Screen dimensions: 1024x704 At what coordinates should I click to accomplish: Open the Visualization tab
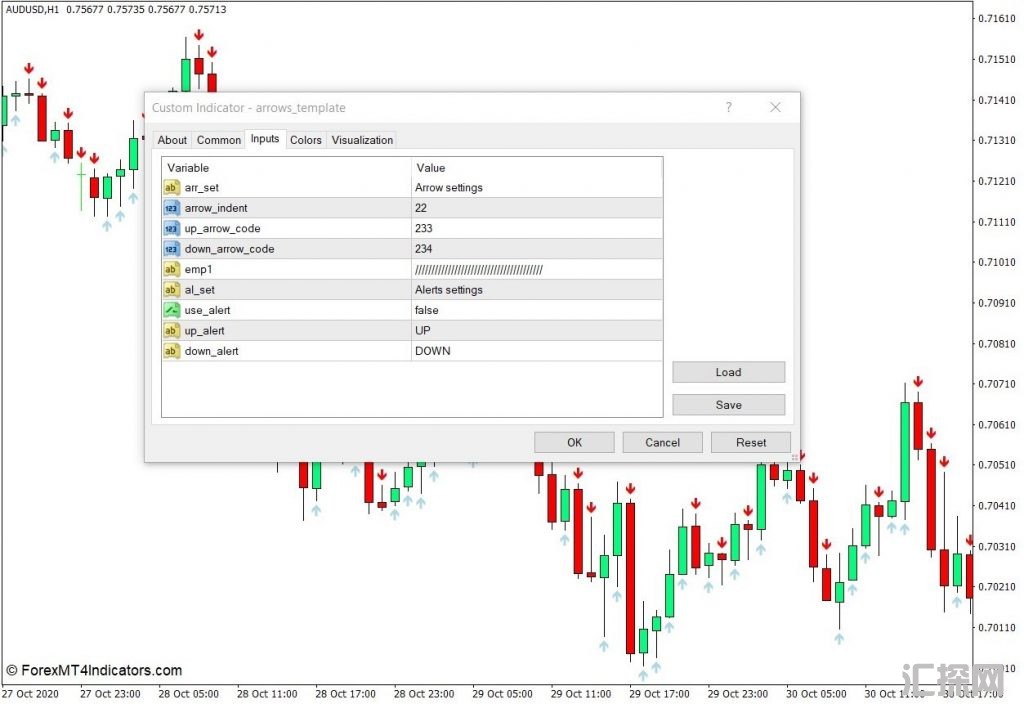362,140
